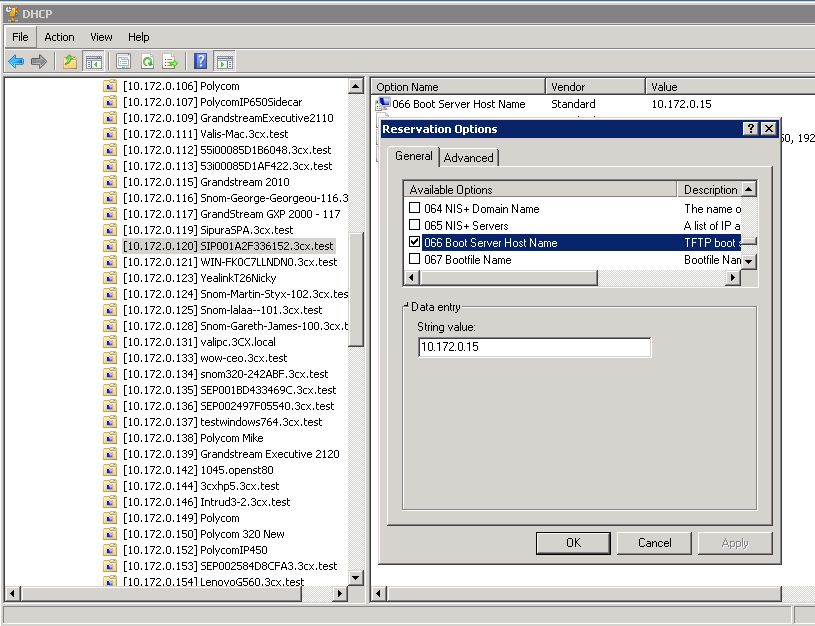This screenshot has height=626, width=815.
Task: Sort by Value column header
Action: (x=730, y=87)
